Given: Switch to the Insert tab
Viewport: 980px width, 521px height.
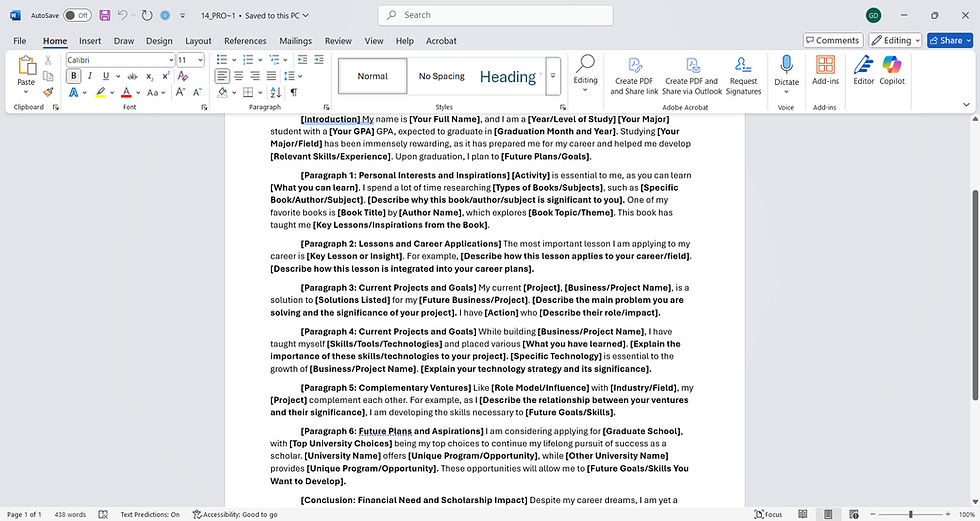Looking at the screenshot, I should (89, 41).
